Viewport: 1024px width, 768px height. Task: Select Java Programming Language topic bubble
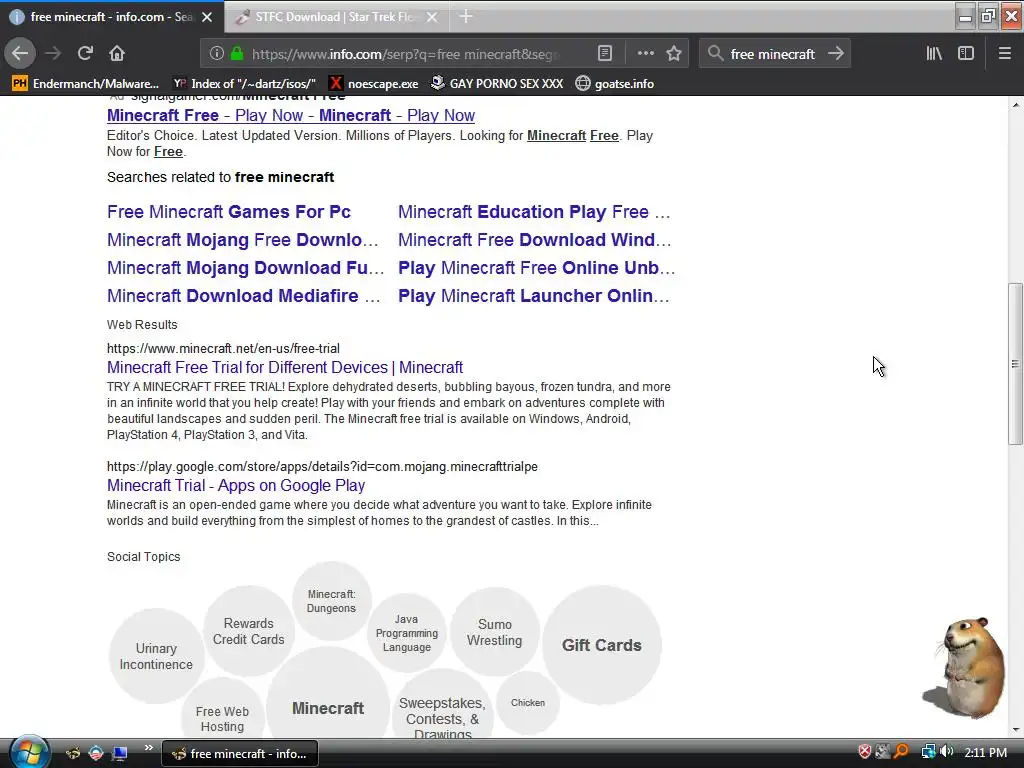tap(406, 633)
